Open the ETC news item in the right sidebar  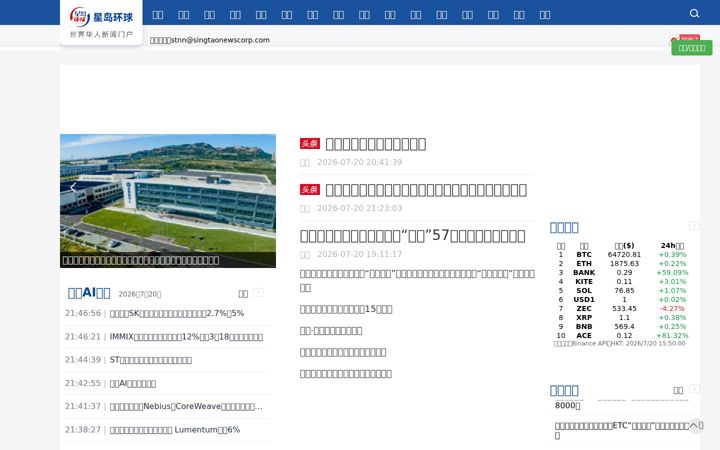click(629, 430)
